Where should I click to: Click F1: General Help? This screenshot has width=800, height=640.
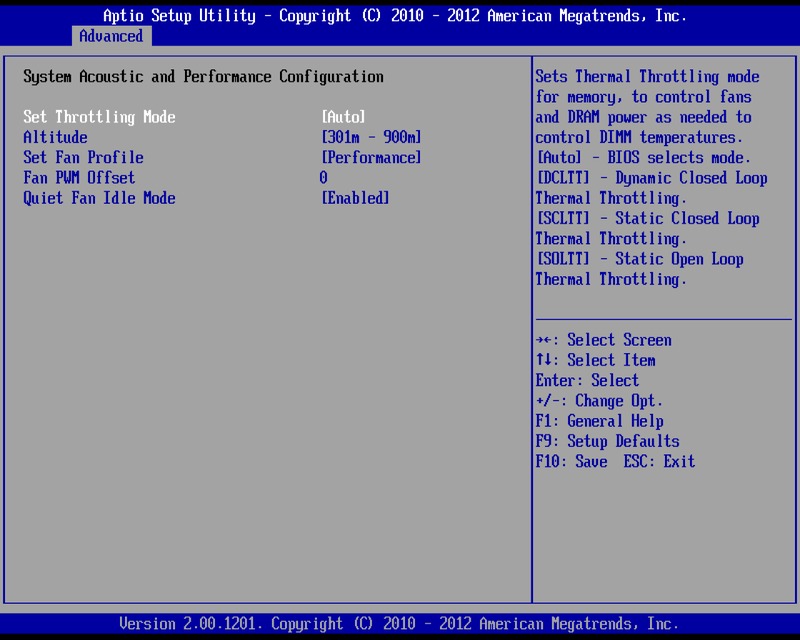pyautogui.click(x=599, y=421)
